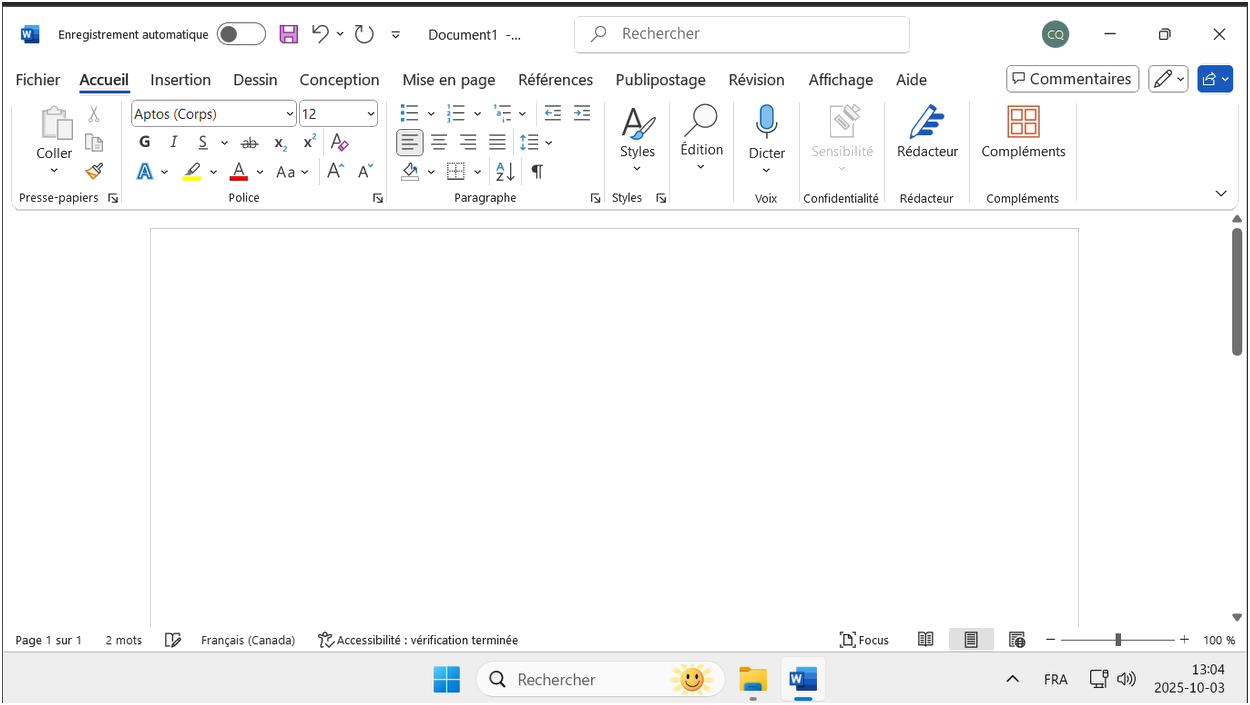Click the Dicter microphone icon
This screenshot has width=1250, height=705.
[766, 123]
